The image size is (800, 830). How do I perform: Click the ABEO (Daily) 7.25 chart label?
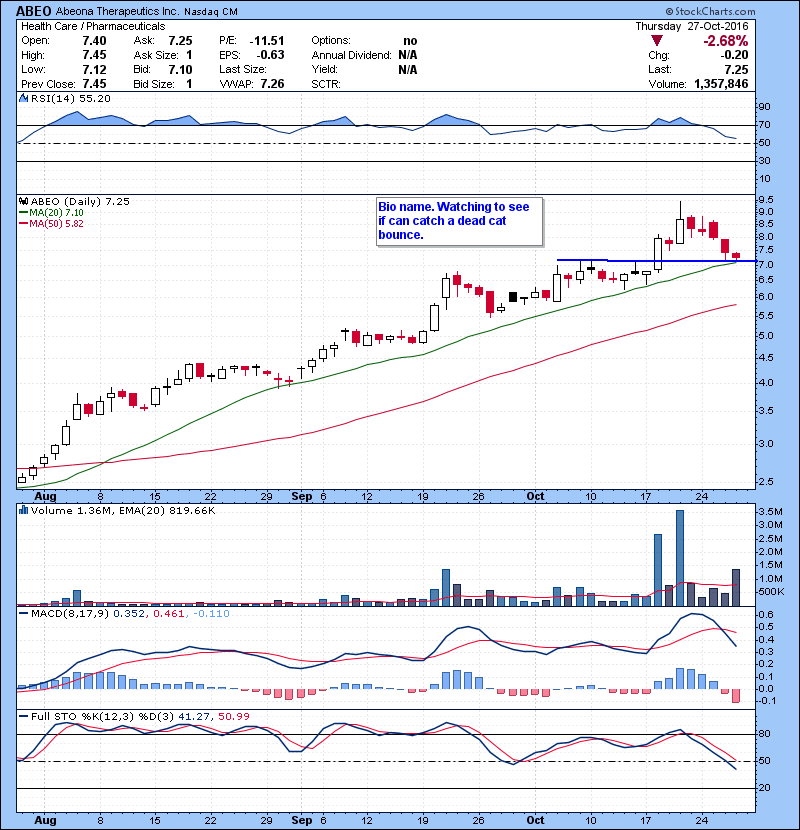coord(80,201)
